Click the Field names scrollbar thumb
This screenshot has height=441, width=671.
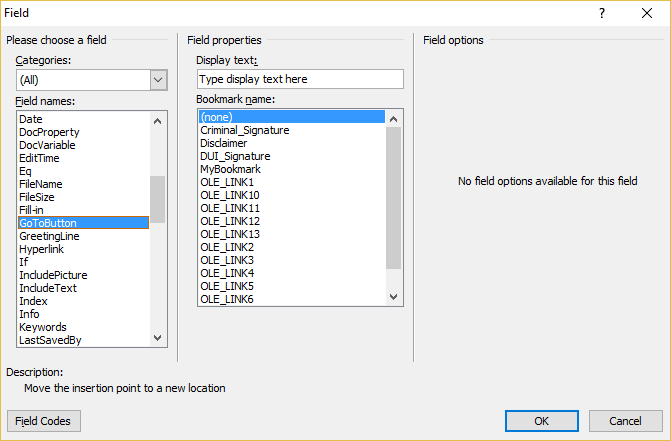tap(157, 199)
